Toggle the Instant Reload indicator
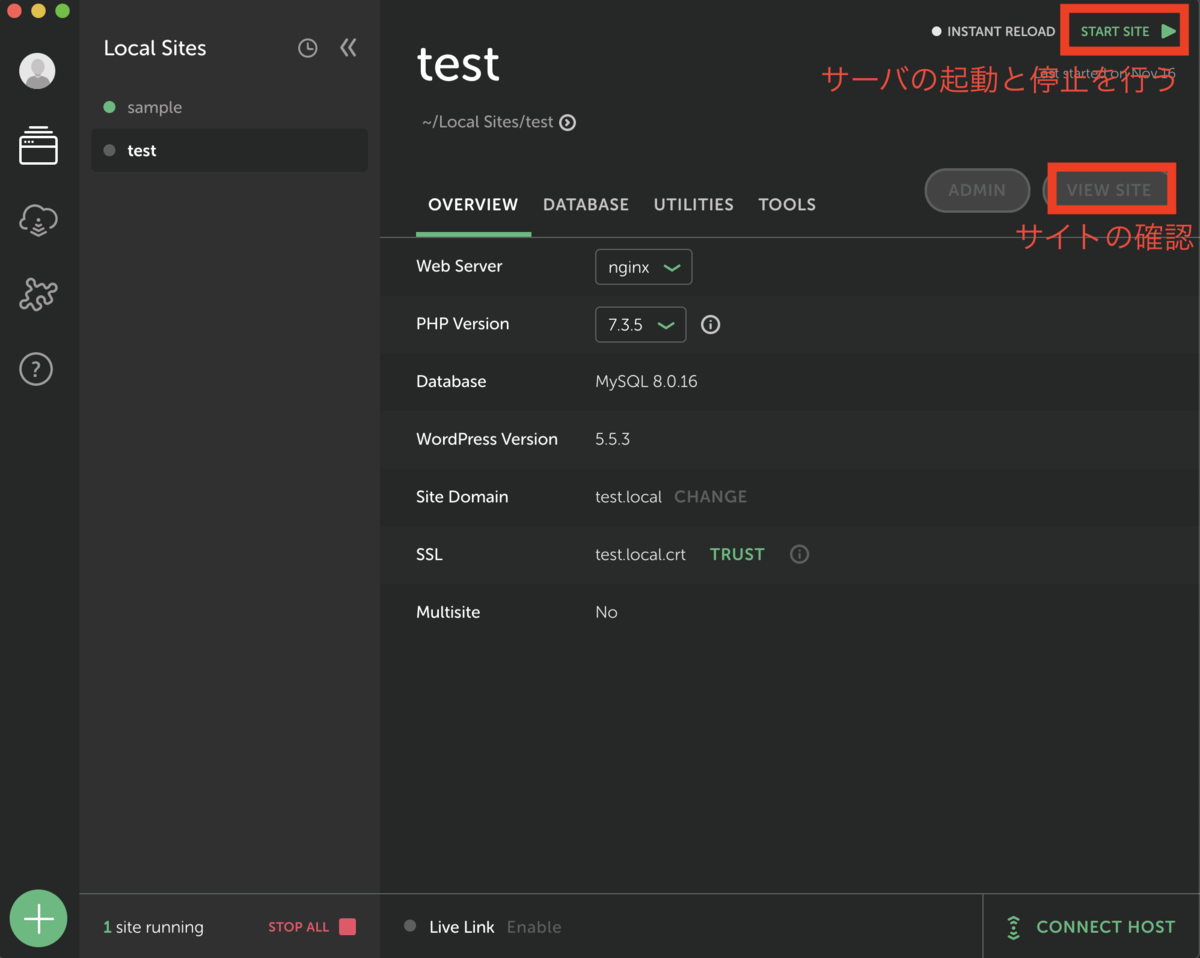1200x958 pixels. tap(993, 31)
